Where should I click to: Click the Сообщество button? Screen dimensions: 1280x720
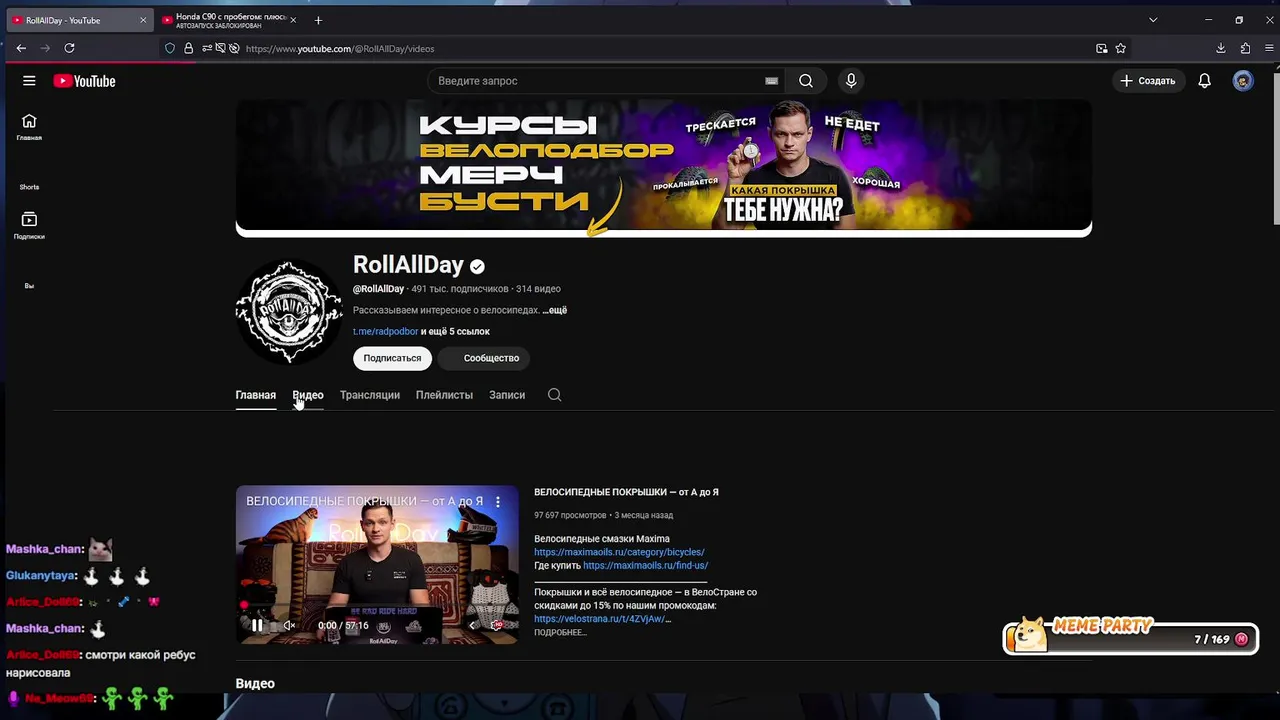pyautogui.click(x=485, y=358)
